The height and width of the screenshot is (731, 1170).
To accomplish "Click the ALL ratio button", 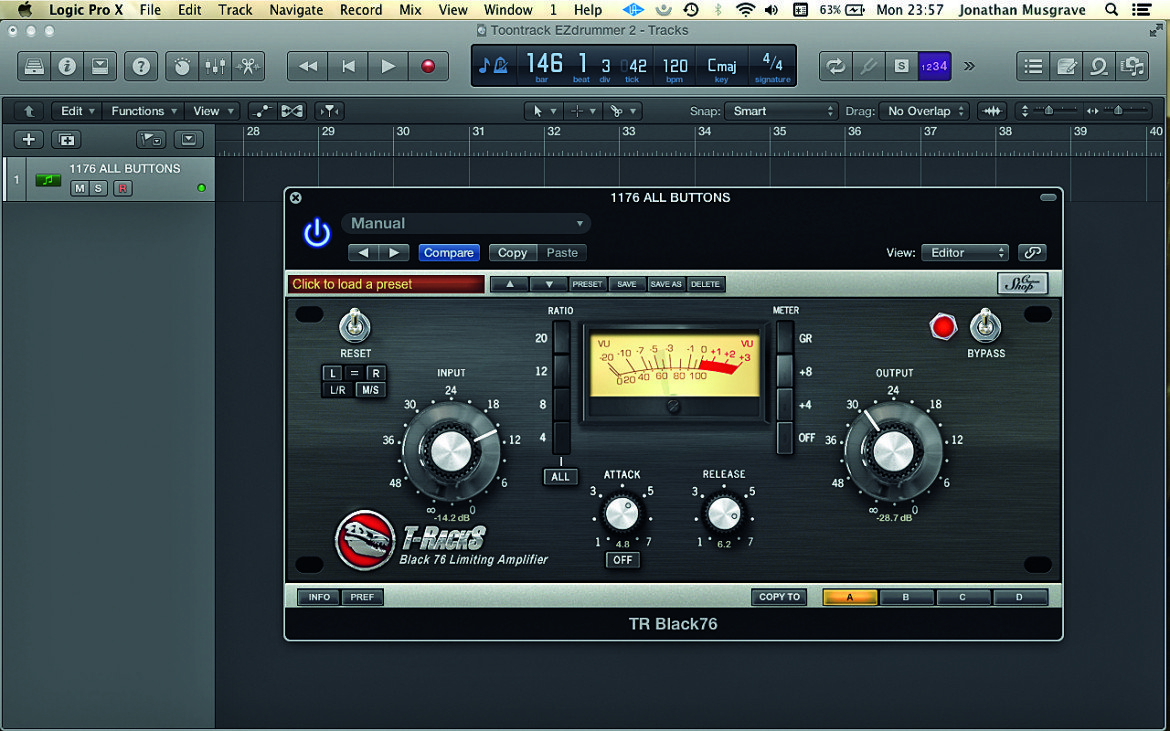I will 560,477.
